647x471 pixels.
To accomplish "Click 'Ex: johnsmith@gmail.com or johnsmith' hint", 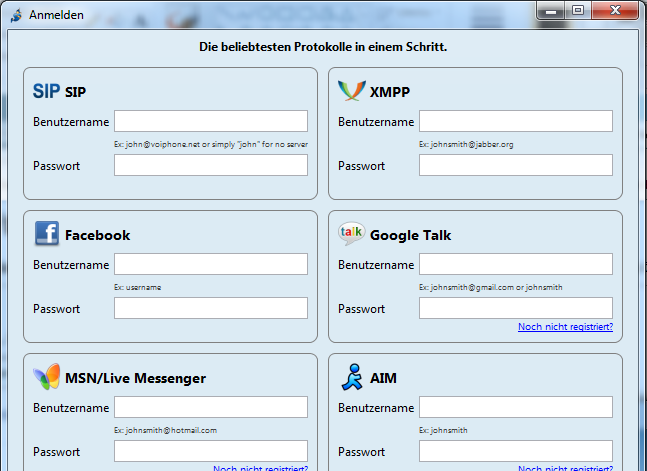I will (x=491, y=287).
